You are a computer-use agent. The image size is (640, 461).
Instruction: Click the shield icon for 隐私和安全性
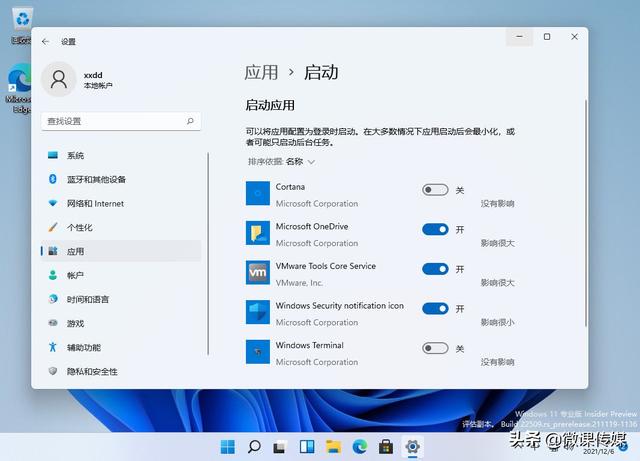53,371
